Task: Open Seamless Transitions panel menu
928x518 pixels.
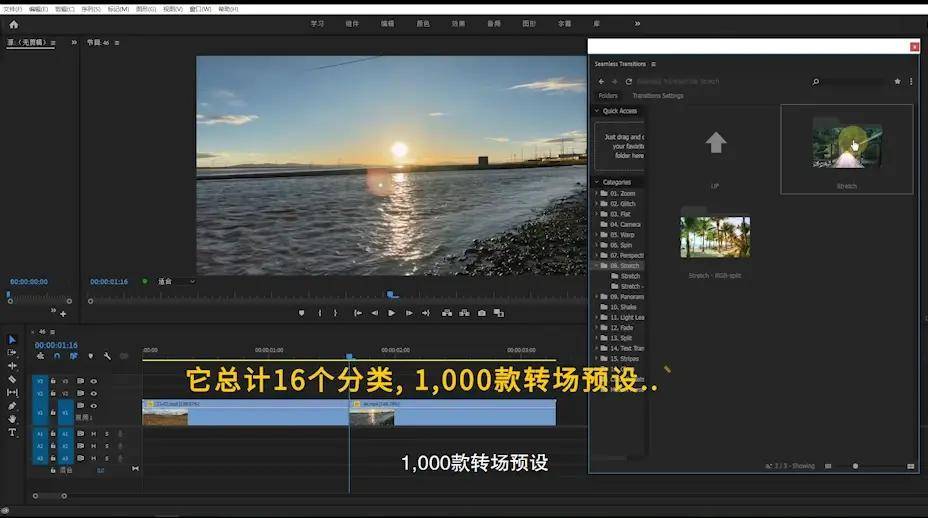Action: coord(653,64)
